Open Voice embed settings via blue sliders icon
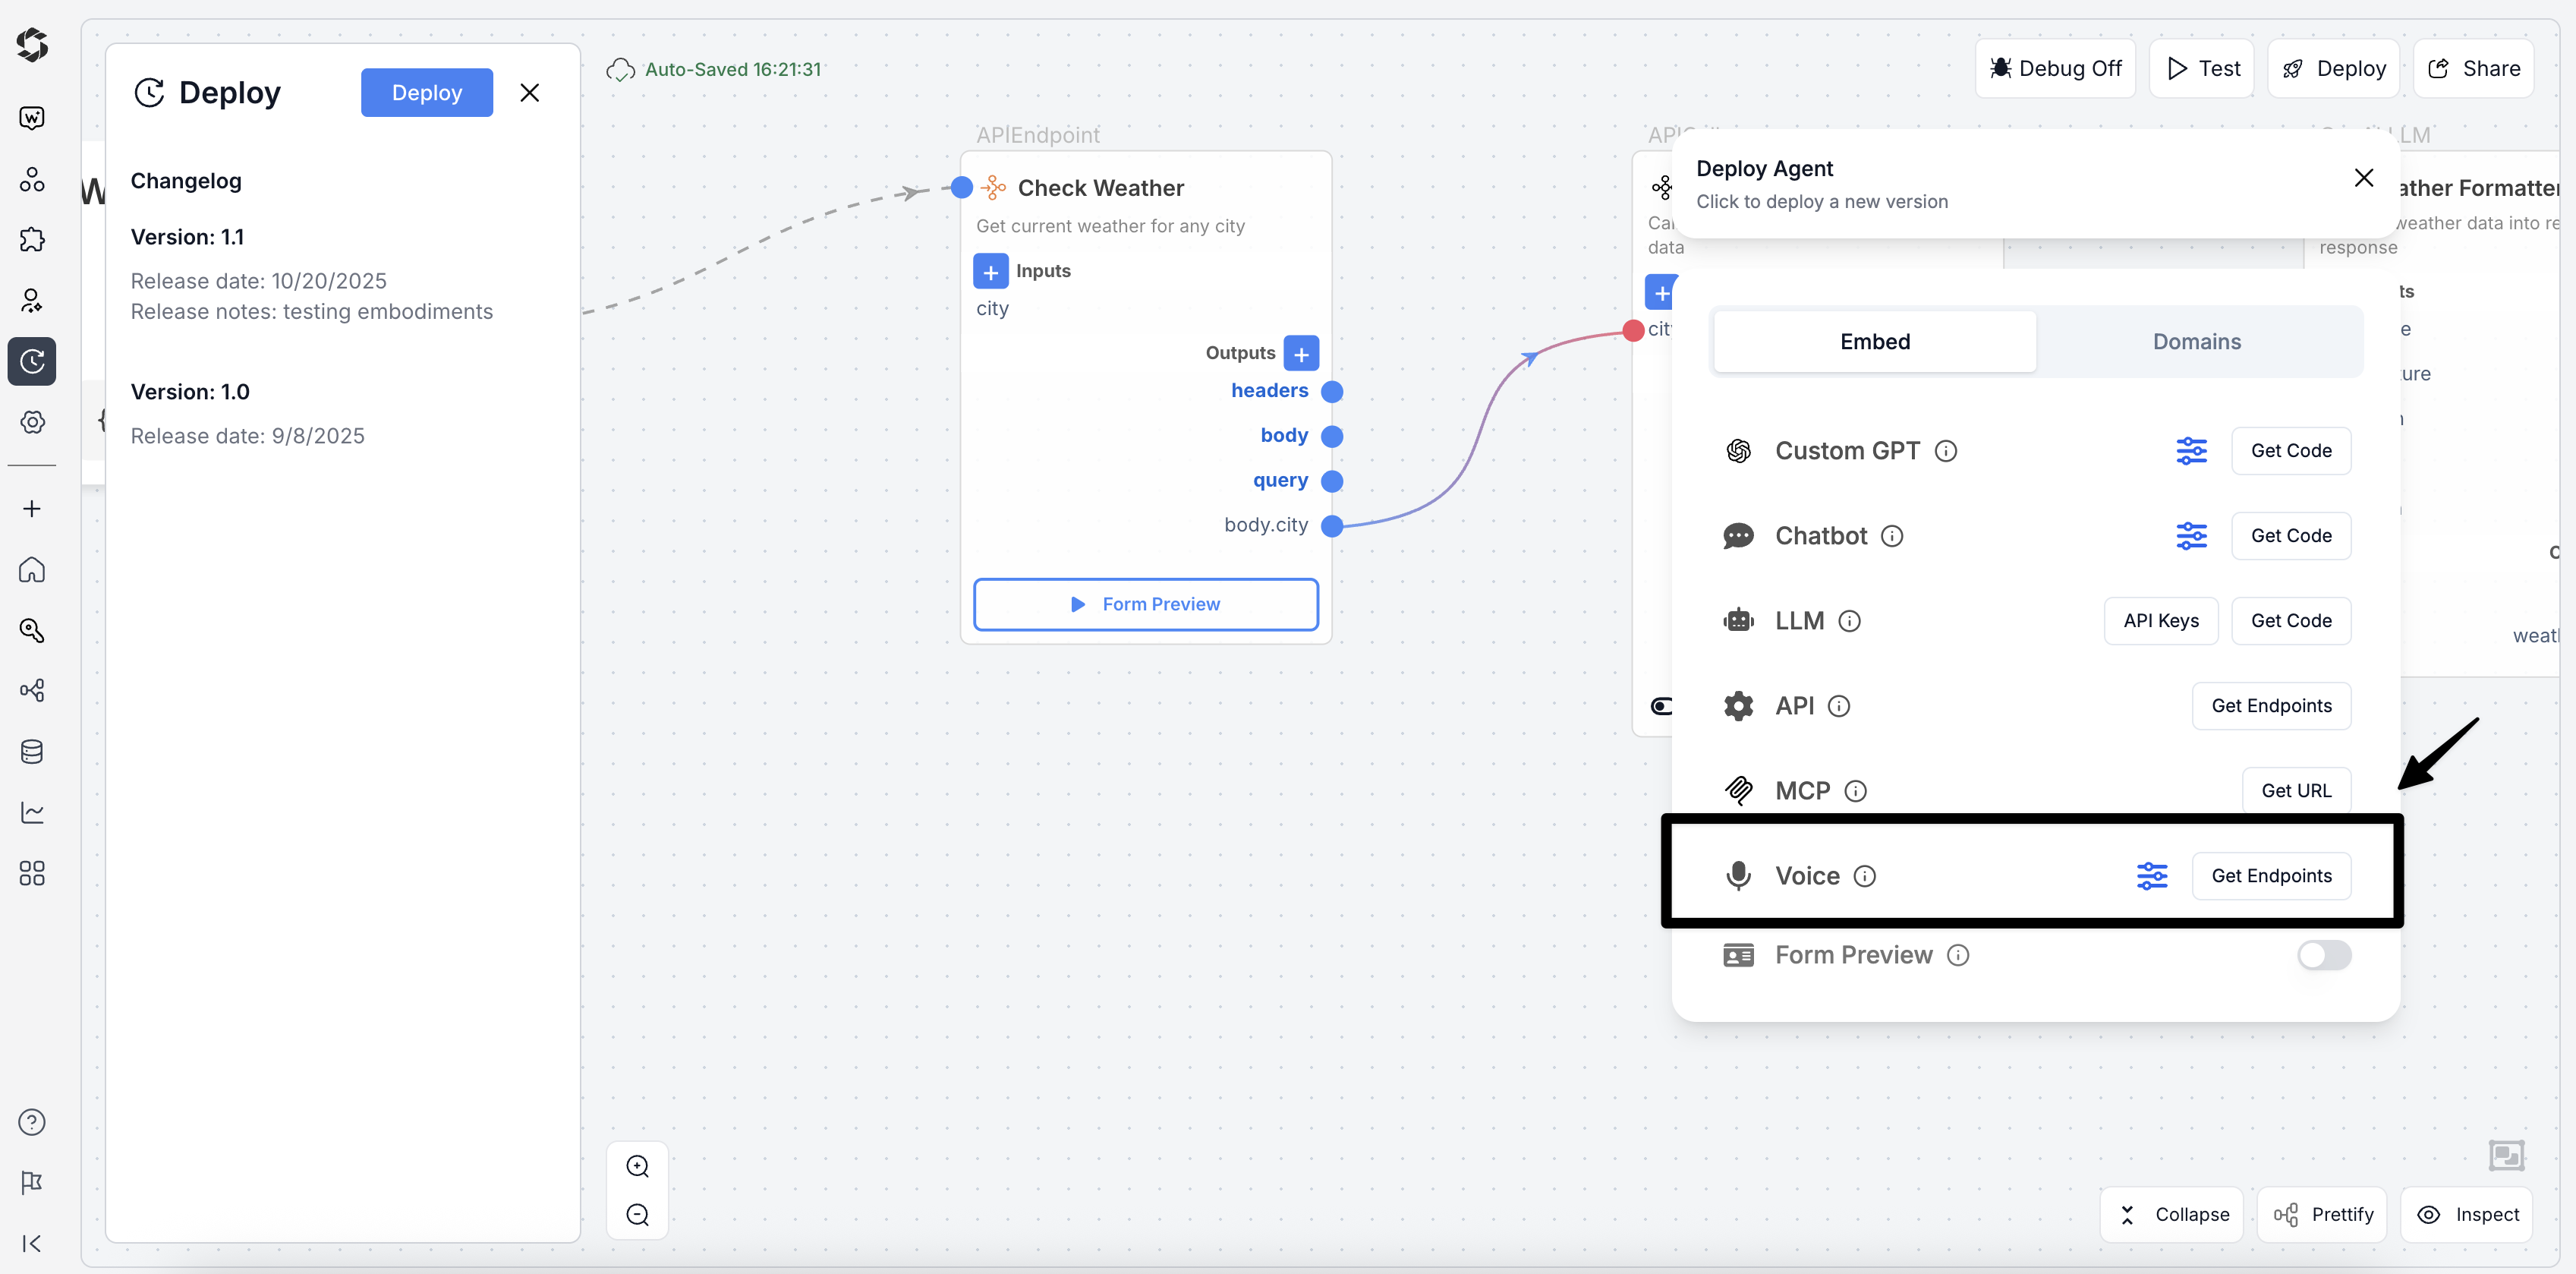This screenshot has height=1274, width=2576. coord(2152,875)
